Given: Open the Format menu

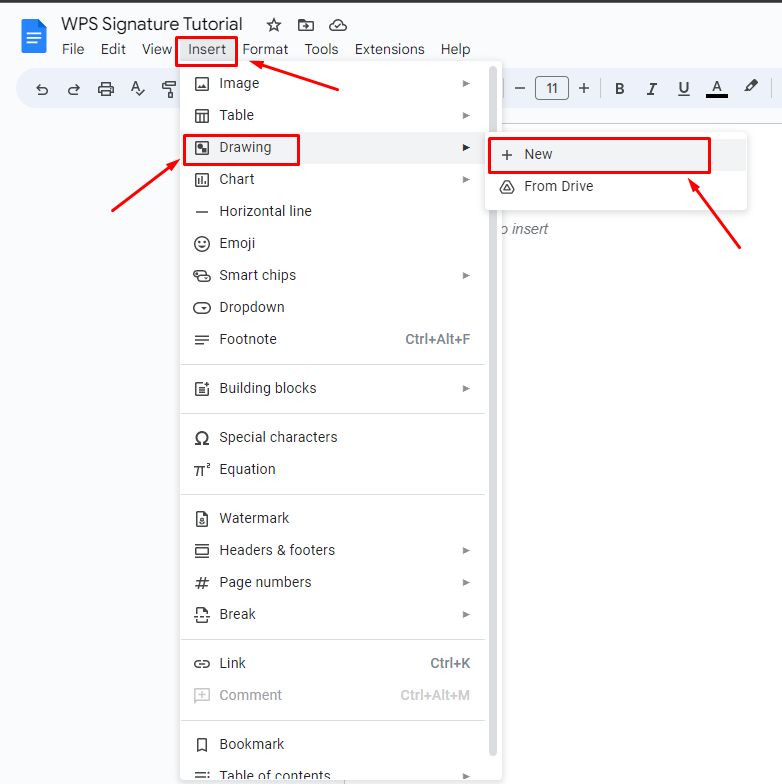Looking at the screenshot, I should click(x=265, y=50).
